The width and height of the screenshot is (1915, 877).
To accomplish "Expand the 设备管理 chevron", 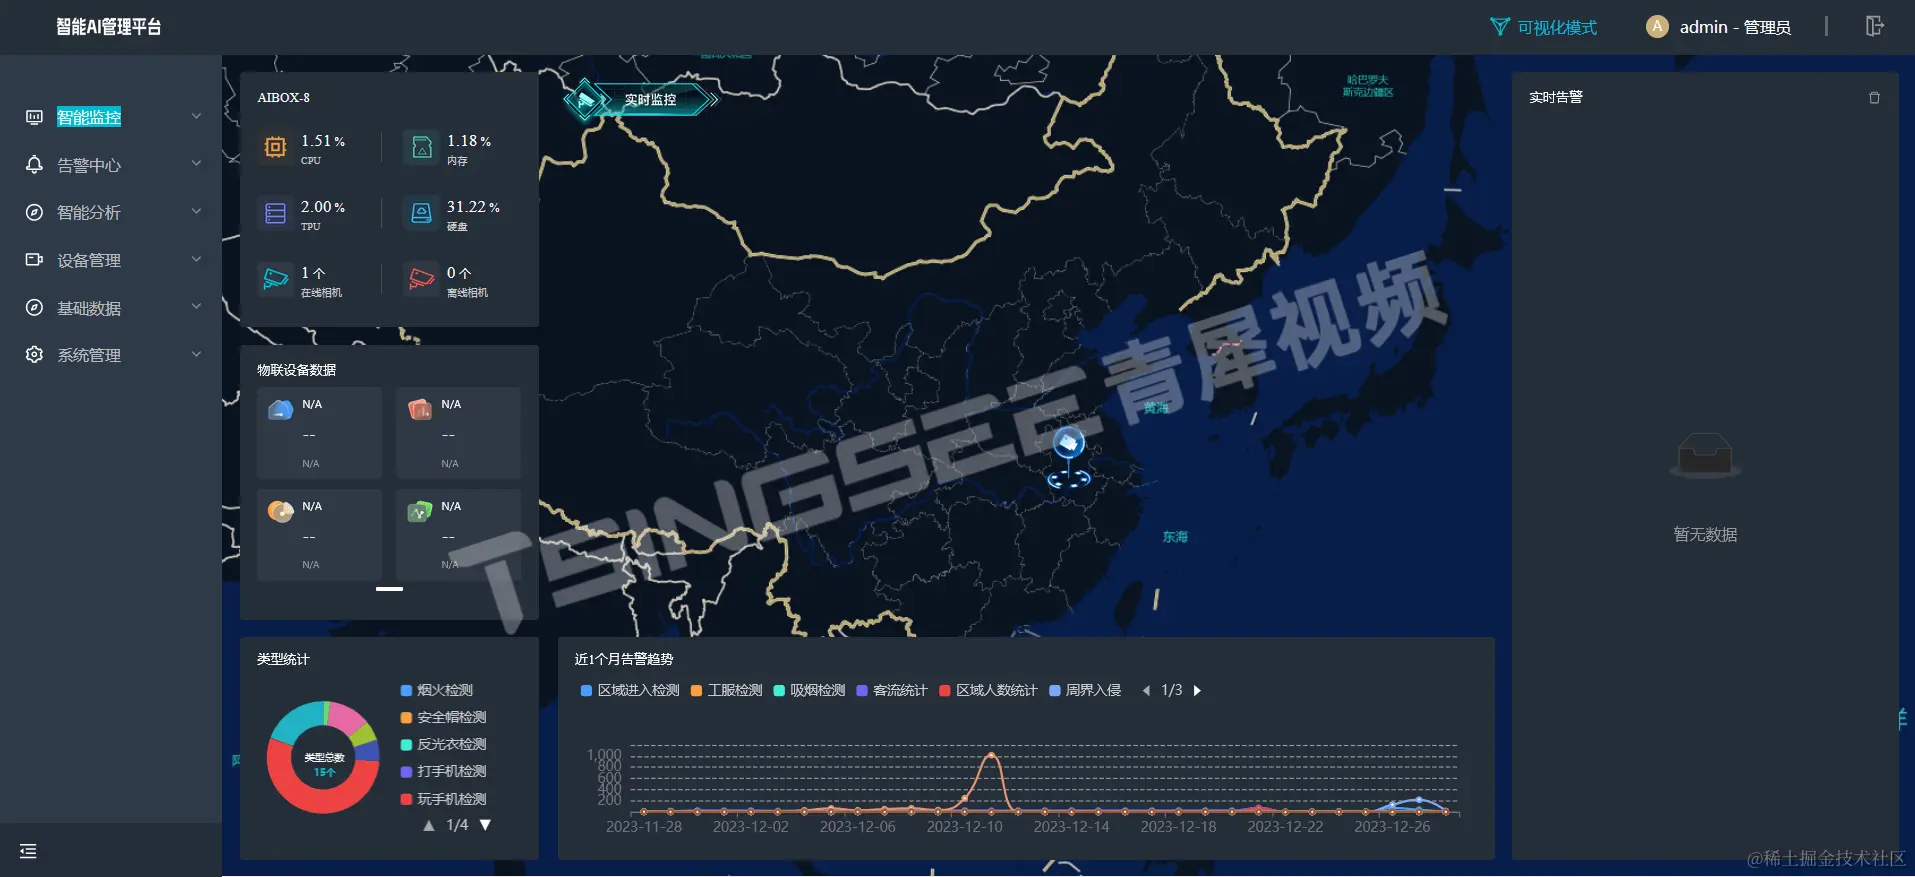I will coord(197,259).
